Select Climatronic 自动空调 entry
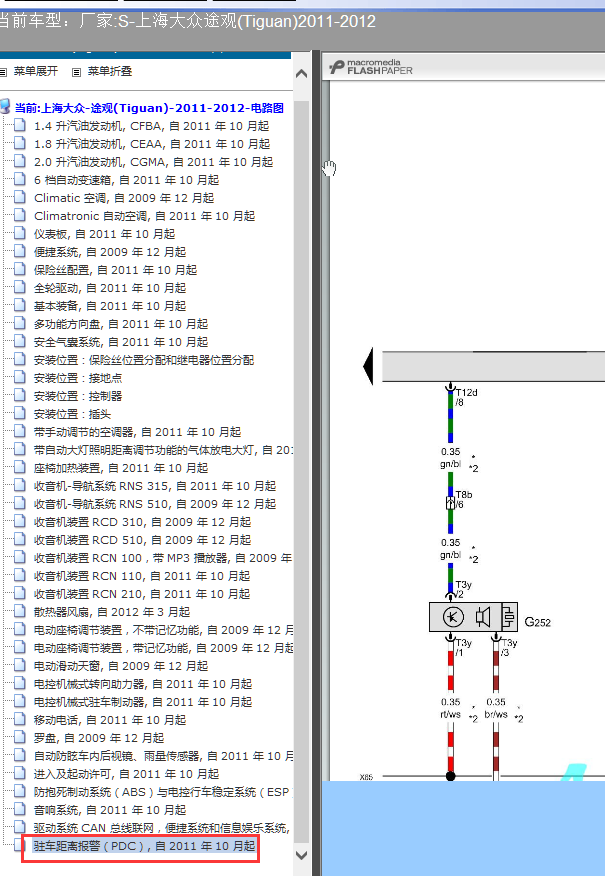Viewport: 605px width, 876px height. [144, 216]
